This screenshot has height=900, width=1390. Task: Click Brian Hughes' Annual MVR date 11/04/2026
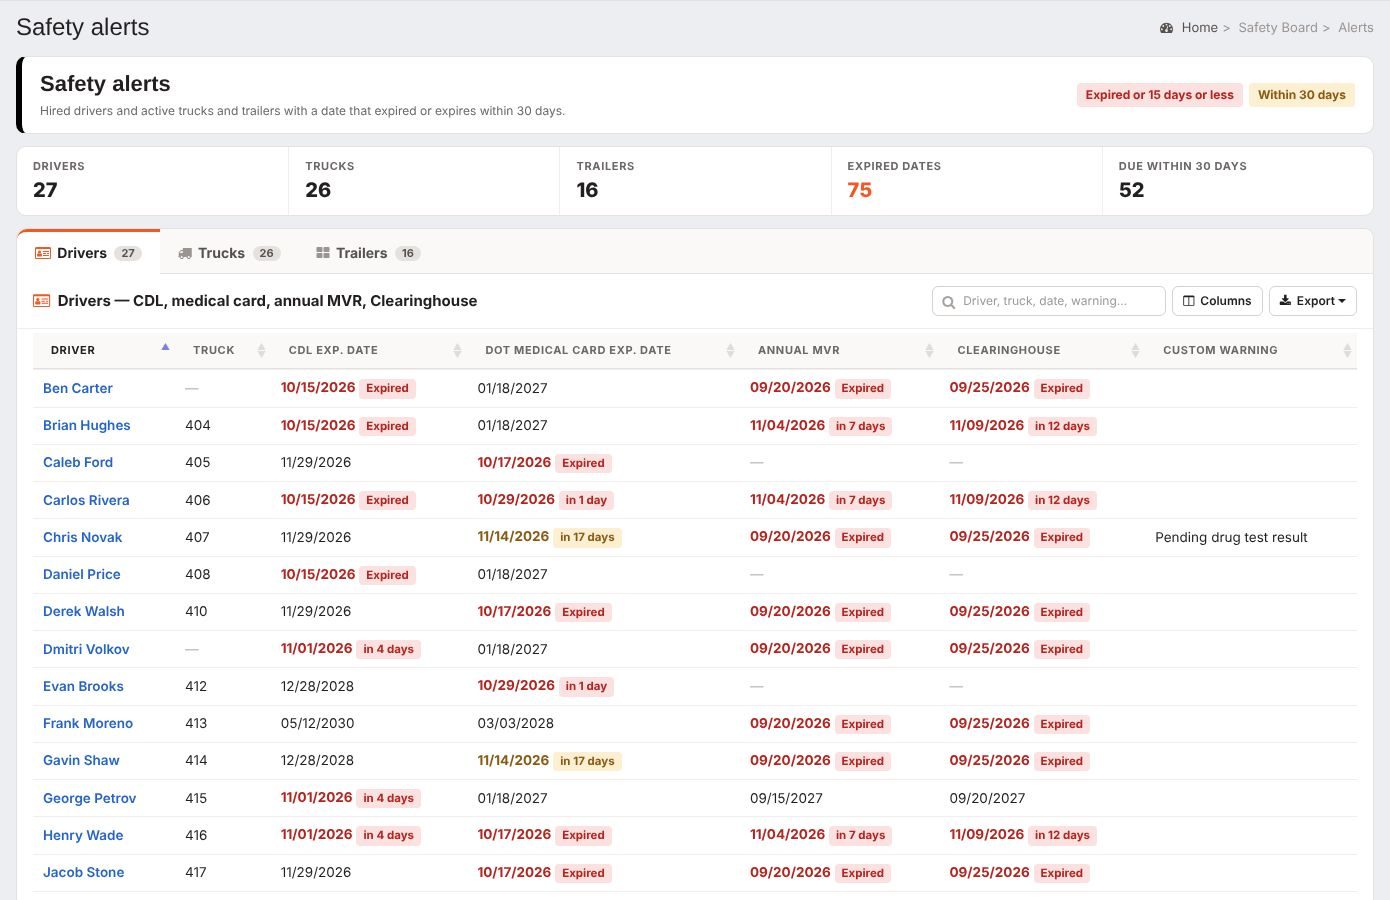[x=787, y=425]
